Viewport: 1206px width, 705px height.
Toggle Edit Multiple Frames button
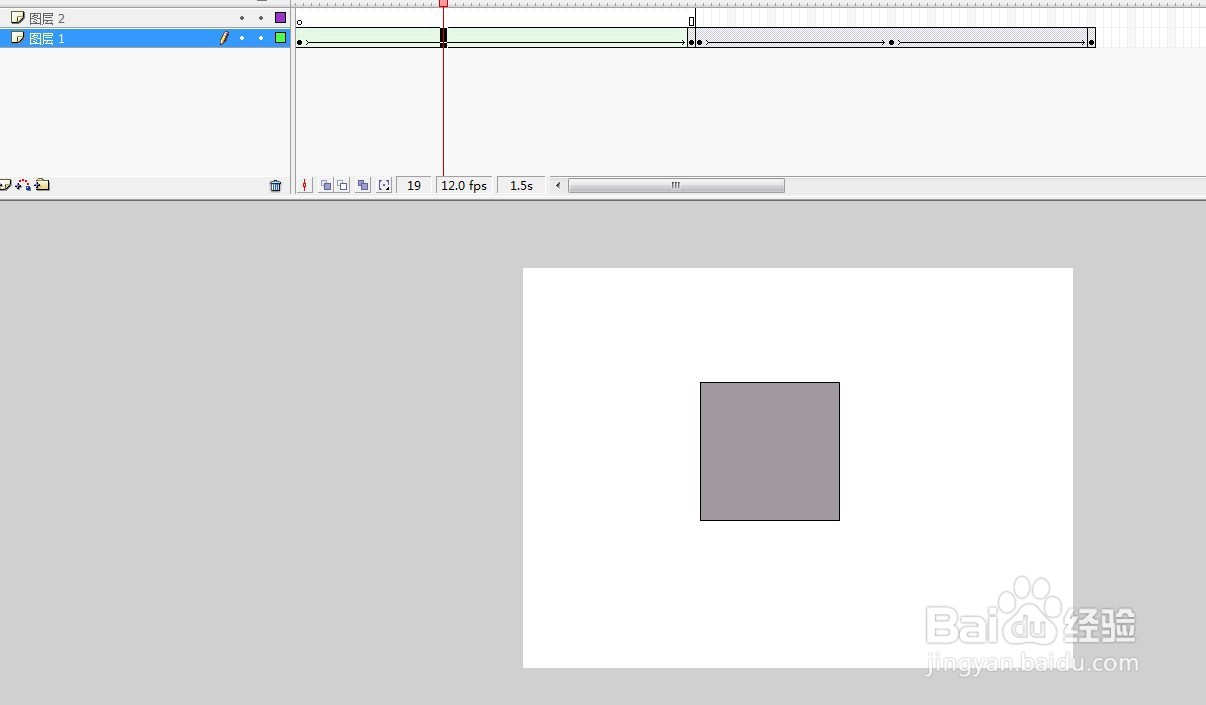pyautogui.click(x=363, y=185)
